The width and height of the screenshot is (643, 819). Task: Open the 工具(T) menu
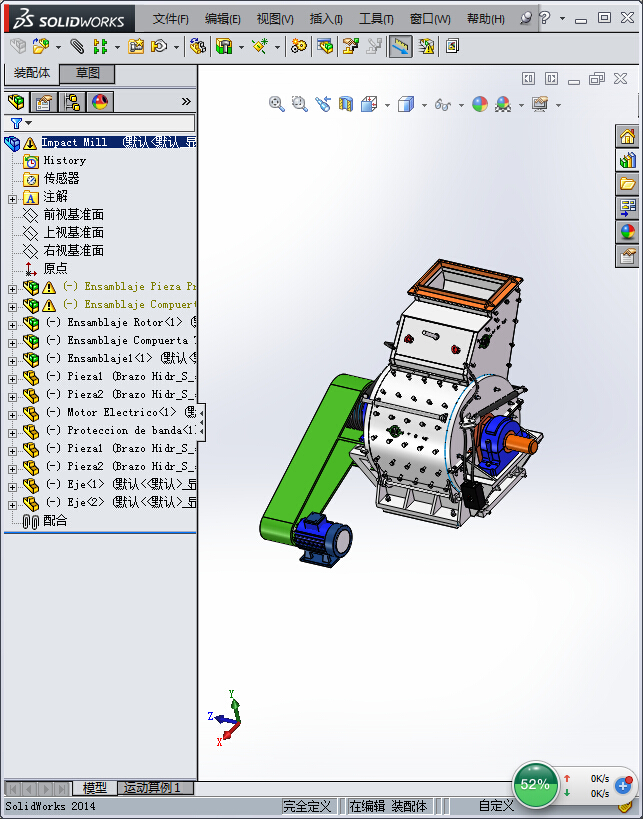[376, 19]
